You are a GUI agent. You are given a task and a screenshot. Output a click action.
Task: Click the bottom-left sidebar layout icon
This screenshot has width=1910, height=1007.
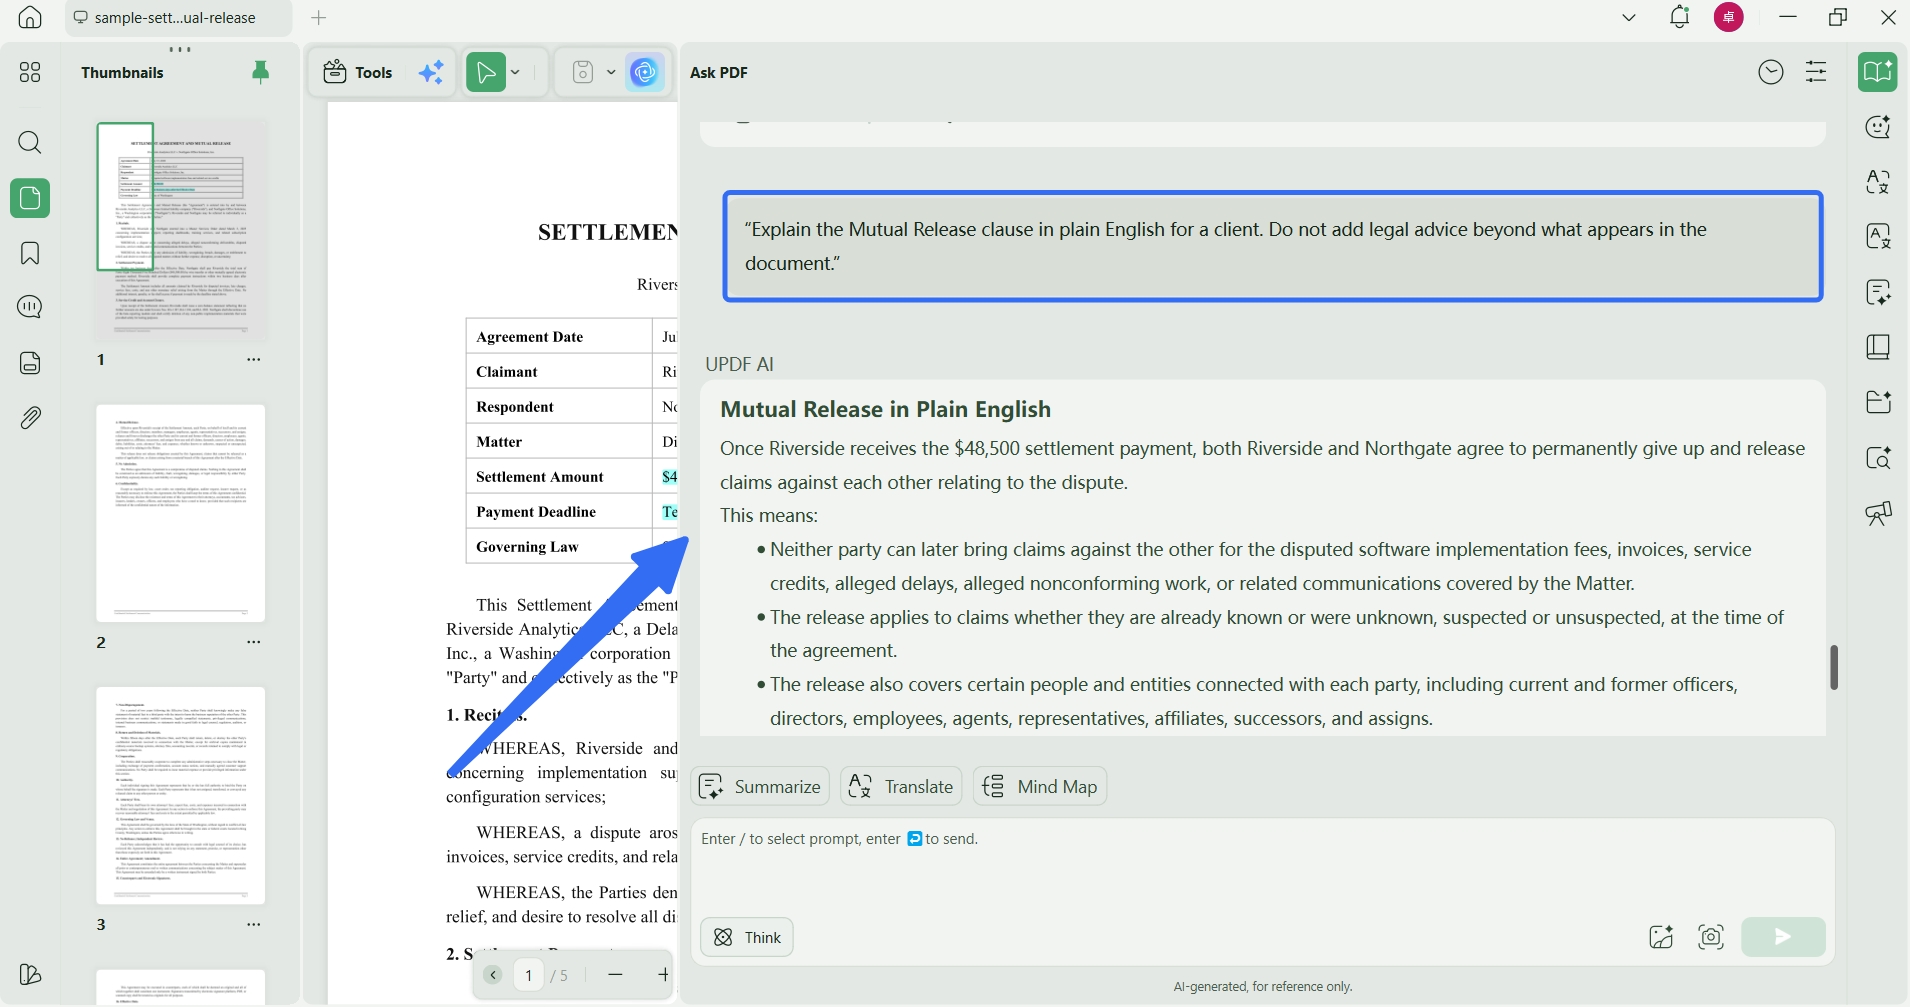(x=30, y=975)
